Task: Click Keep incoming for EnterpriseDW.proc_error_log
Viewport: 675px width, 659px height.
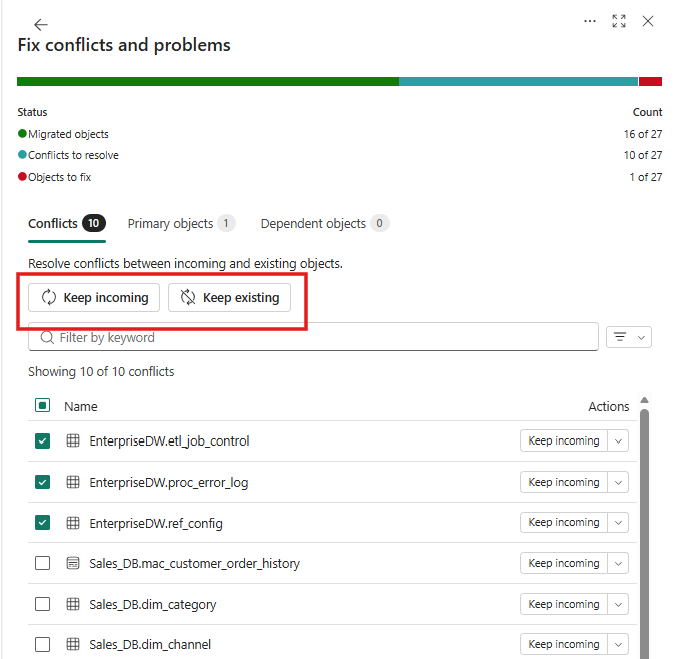Action: point(564,482)
